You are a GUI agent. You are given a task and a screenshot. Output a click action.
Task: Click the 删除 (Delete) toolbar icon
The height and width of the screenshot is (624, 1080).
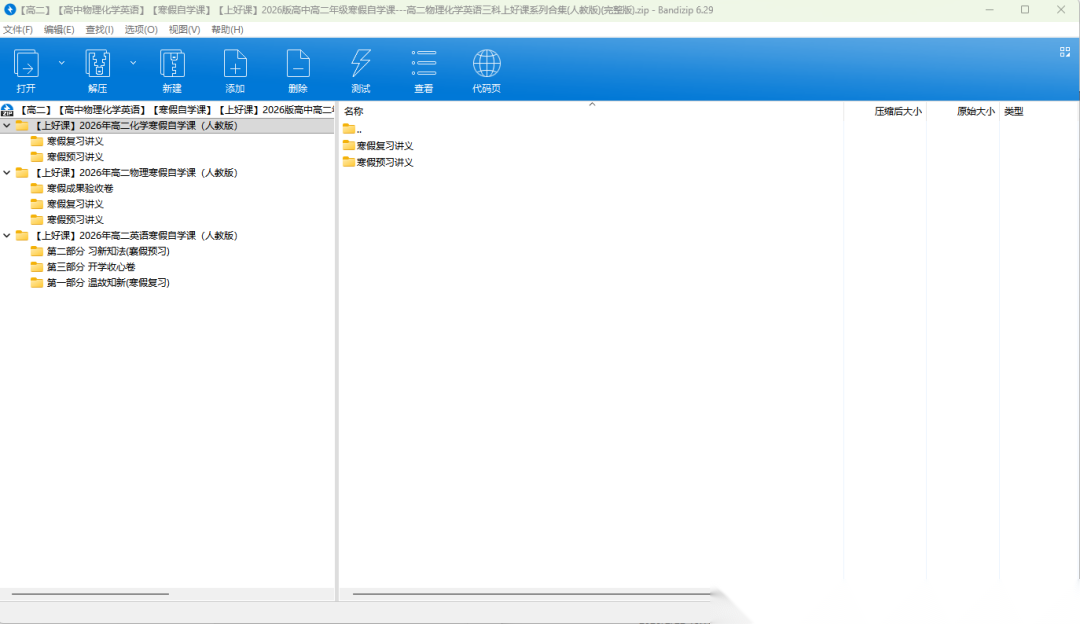(x=298, y=64)
